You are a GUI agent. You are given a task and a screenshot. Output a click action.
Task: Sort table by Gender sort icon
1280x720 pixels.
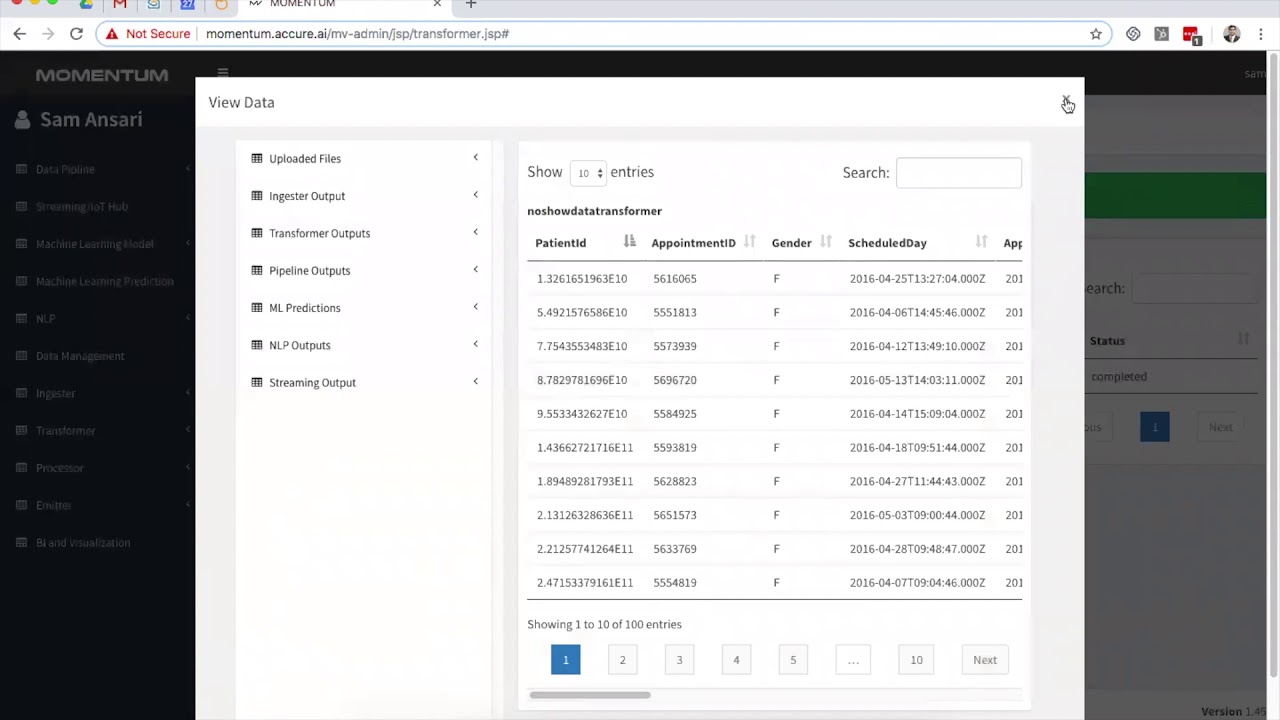(x=826, y=241)
